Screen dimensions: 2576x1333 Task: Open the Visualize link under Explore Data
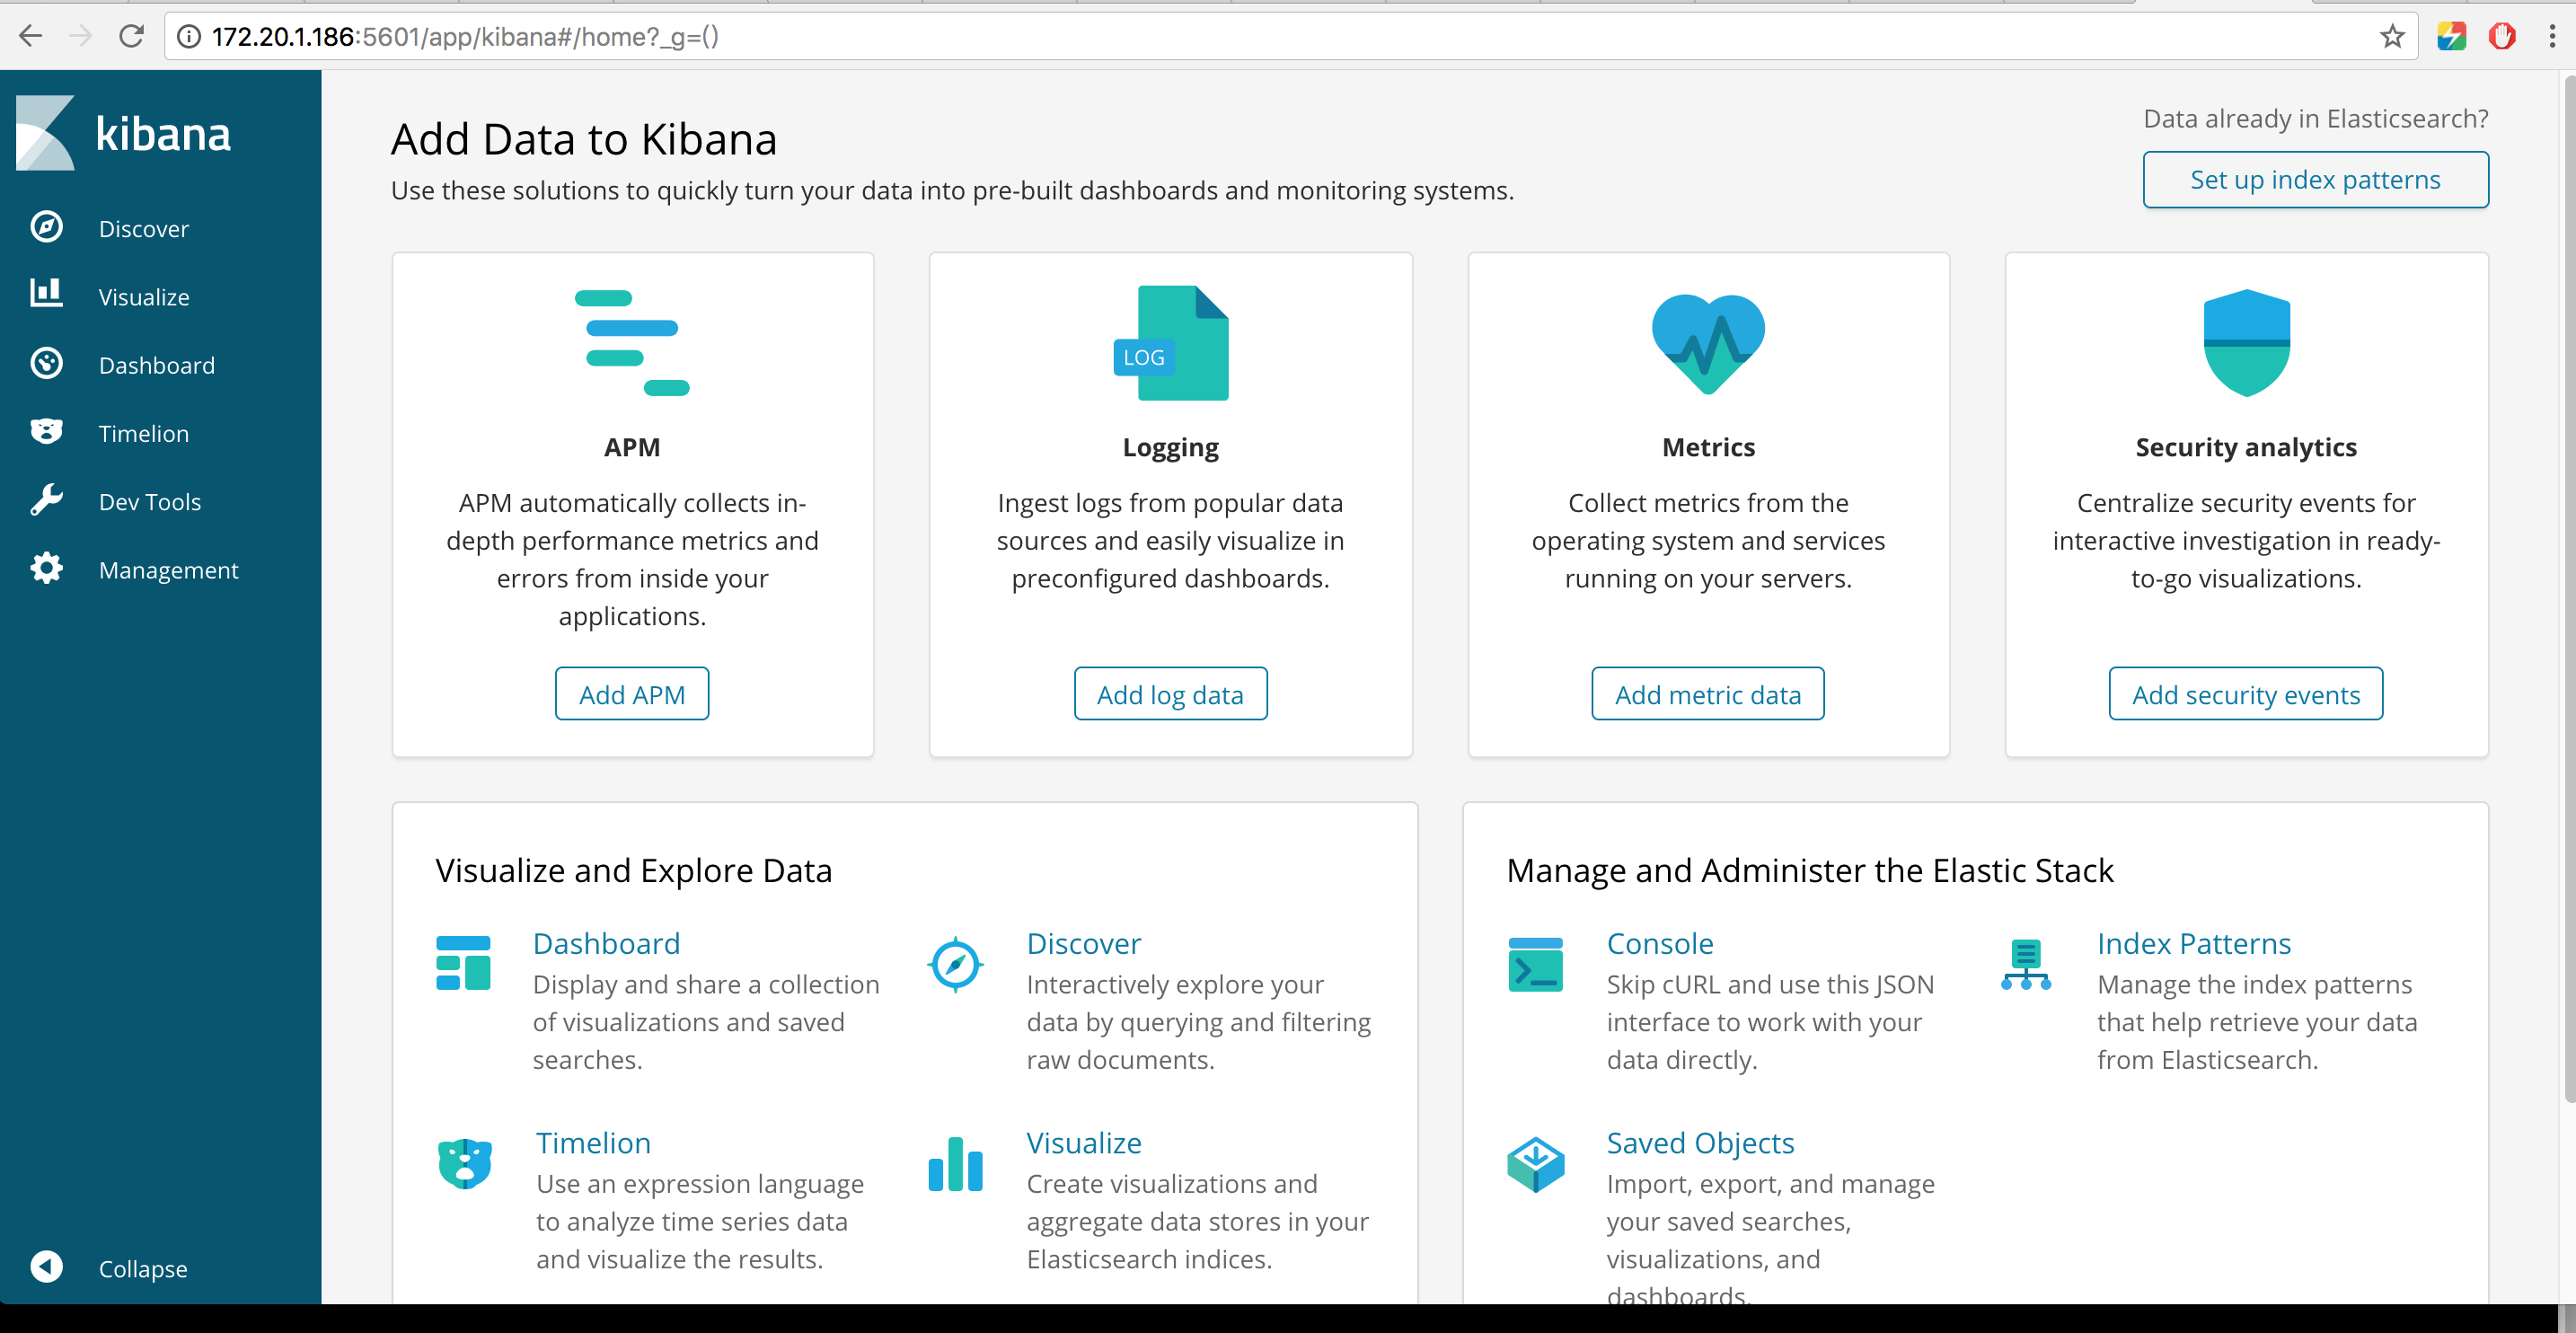pyautogui.click(x=1084, y=1142)
